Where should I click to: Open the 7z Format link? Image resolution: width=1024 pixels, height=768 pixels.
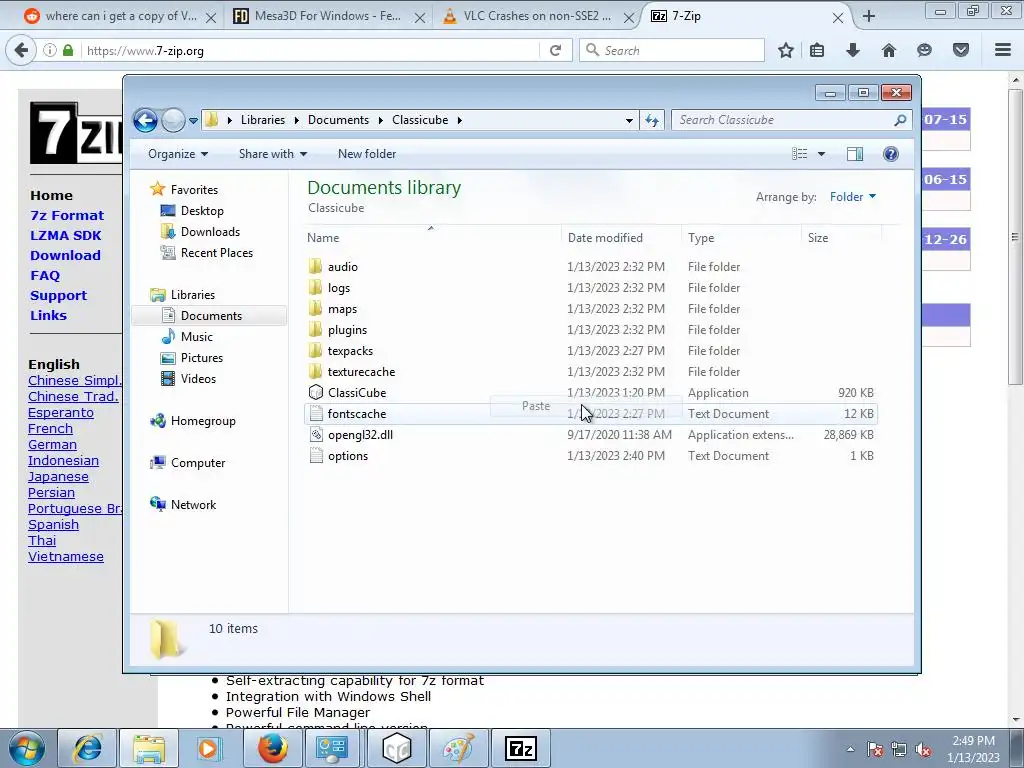[x=67, y=216]
